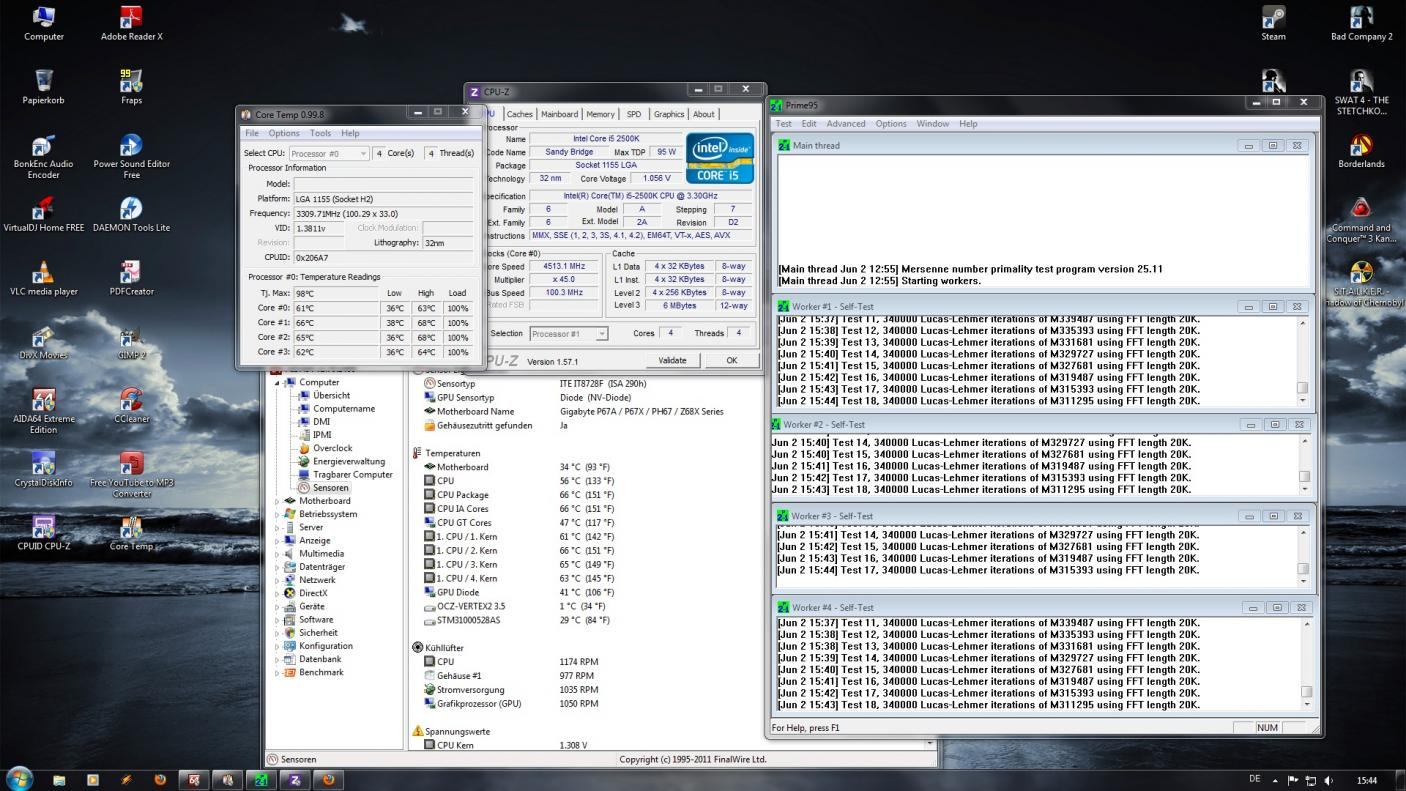The width and height of the screenshot is (1406, 791).
Task: Expand the Betriebssystem tree node
Action: pyautogui.click(x=279, y=514)
